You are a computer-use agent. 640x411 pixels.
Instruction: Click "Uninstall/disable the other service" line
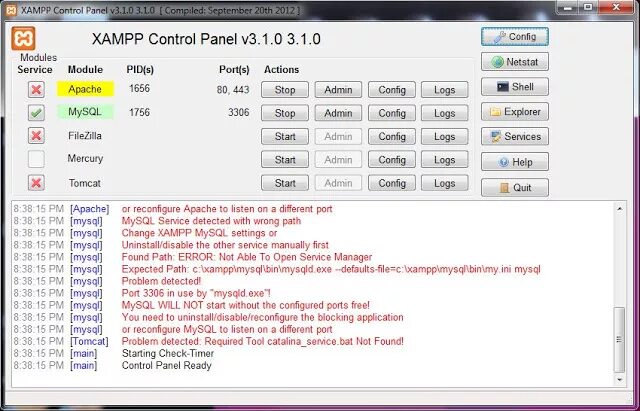coord(225,245)
